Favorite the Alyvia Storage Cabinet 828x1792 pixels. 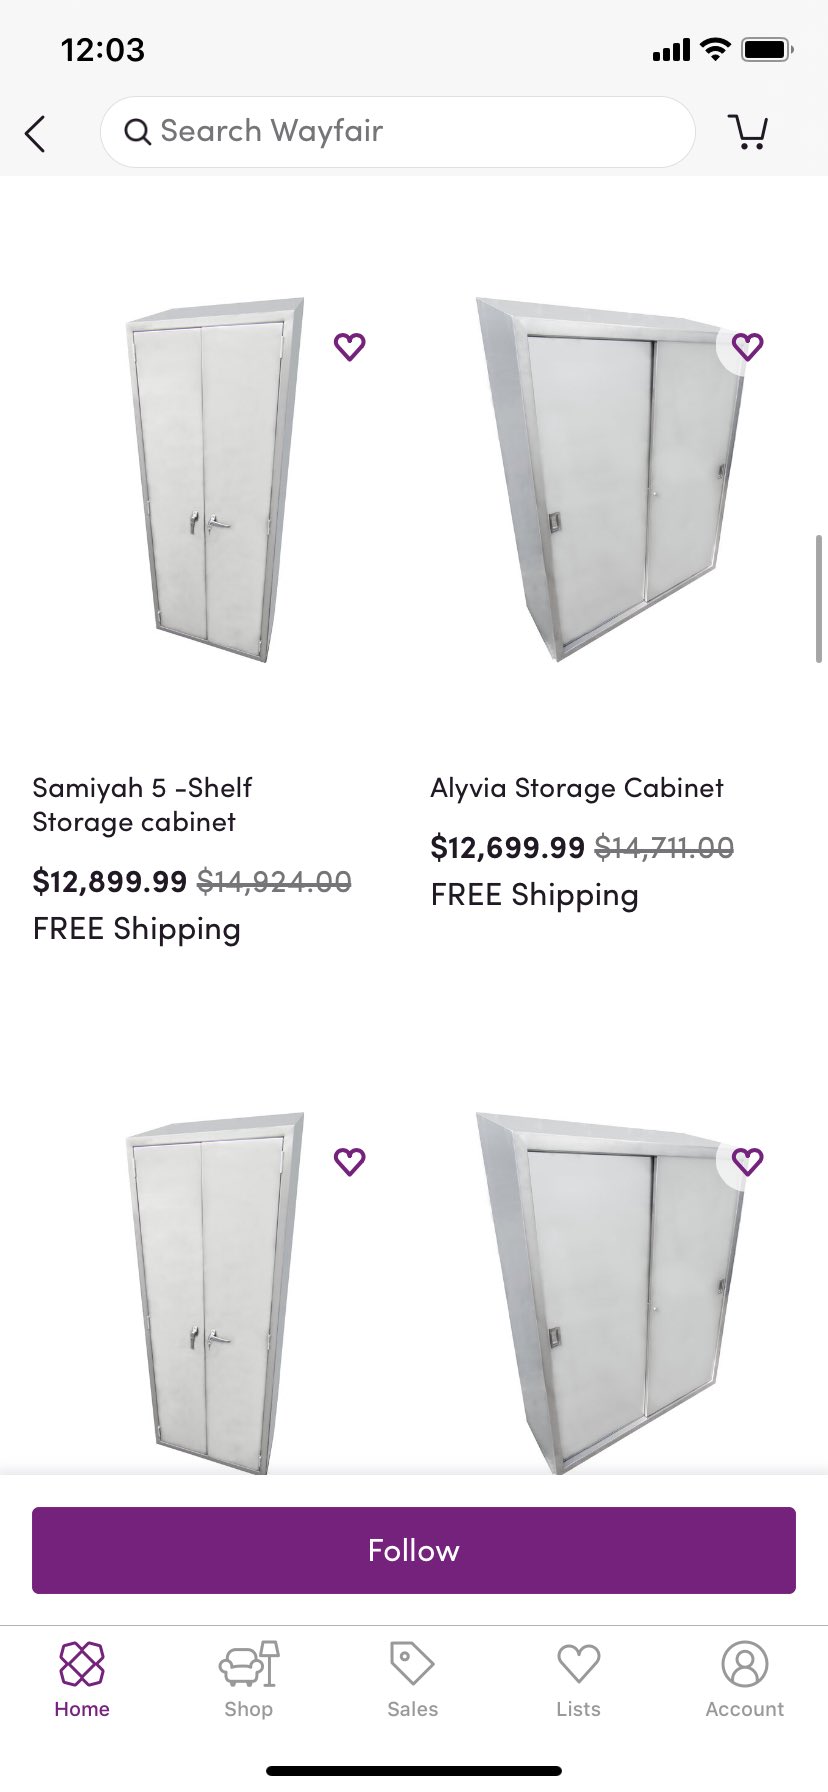point(747,346)
